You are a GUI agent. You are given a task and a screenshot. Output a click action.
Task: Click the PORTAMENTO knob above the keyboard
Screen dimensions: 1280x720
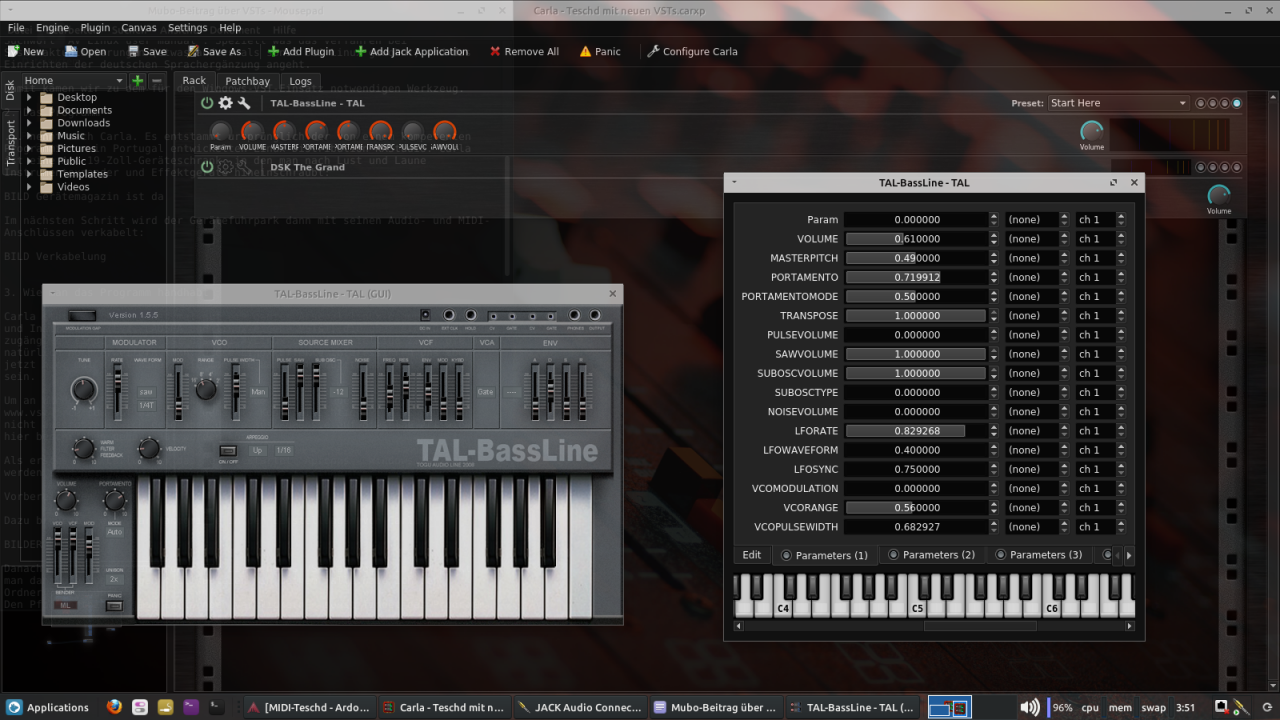[x=115, y=500]
